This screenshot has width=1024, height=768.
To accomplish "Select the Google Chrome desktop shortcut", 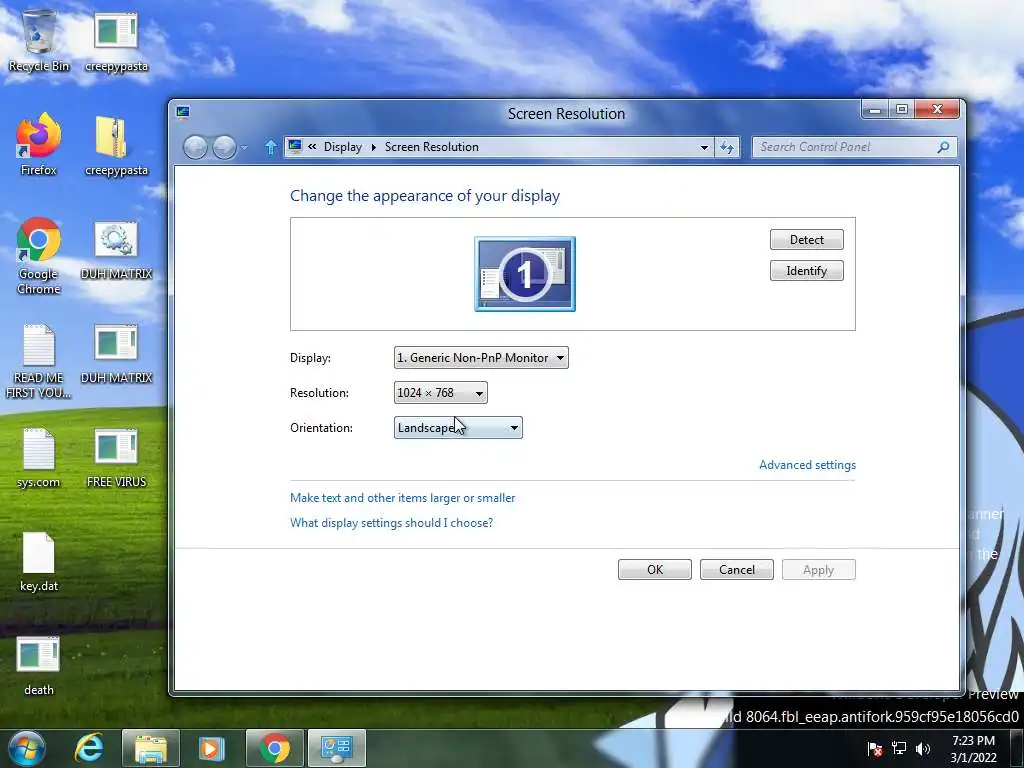I will pos(39,255).
